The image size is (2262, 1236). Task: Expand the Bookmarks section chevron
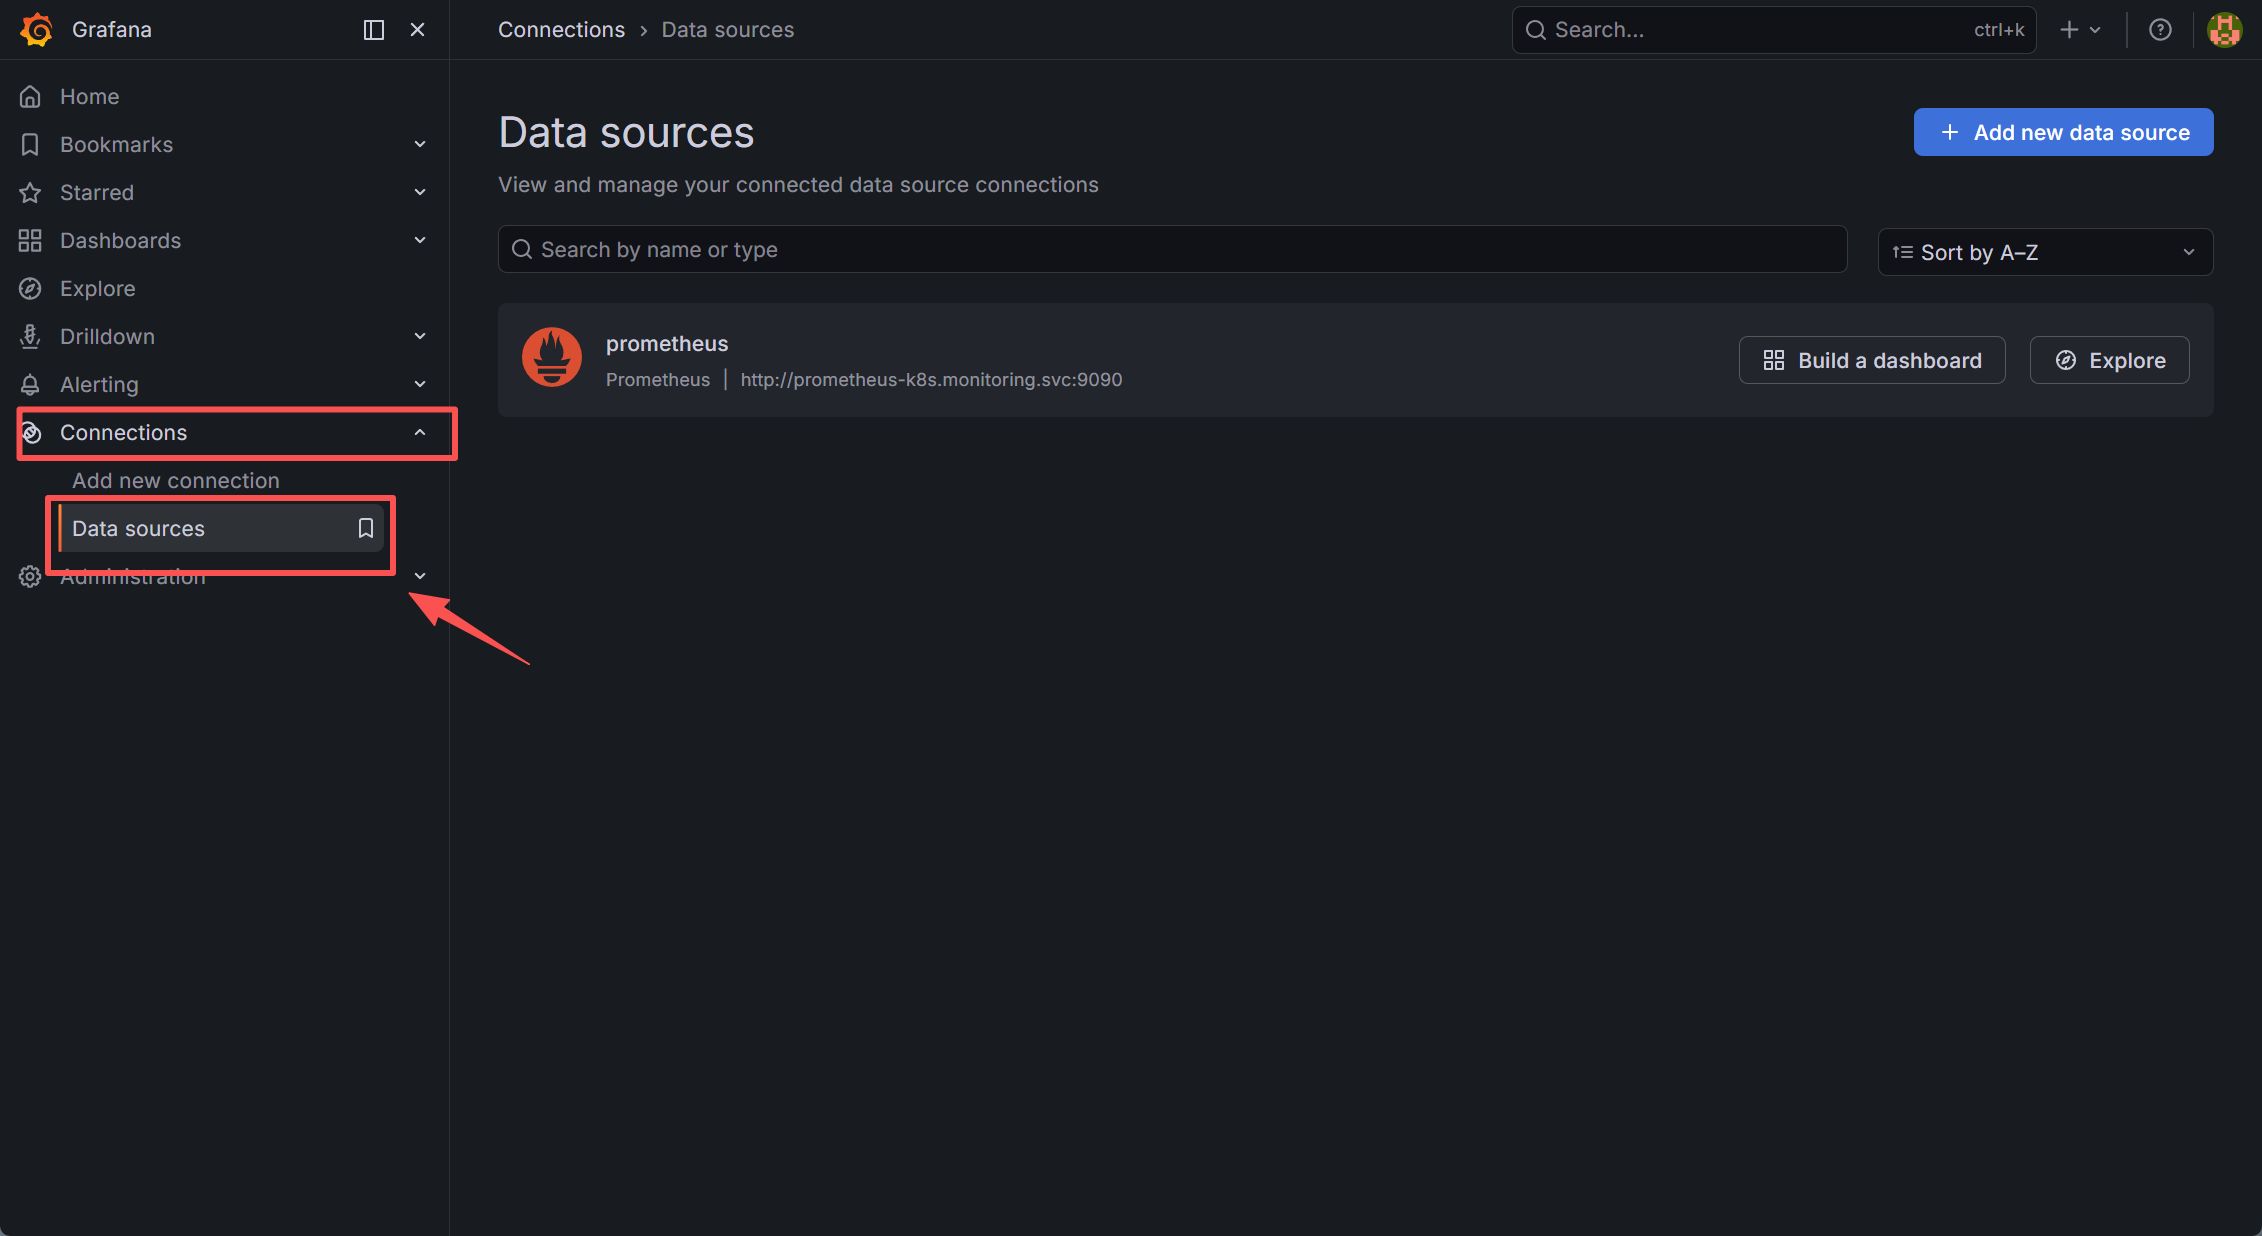point(420,145)
